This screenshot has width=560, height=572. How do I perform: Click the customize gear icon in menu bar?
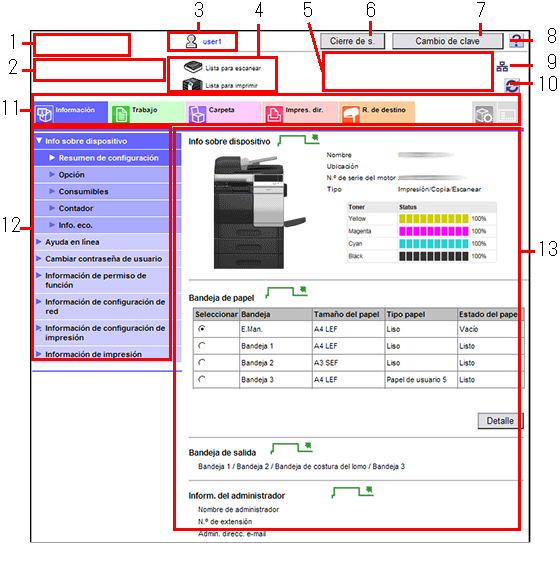click(484, 113)
